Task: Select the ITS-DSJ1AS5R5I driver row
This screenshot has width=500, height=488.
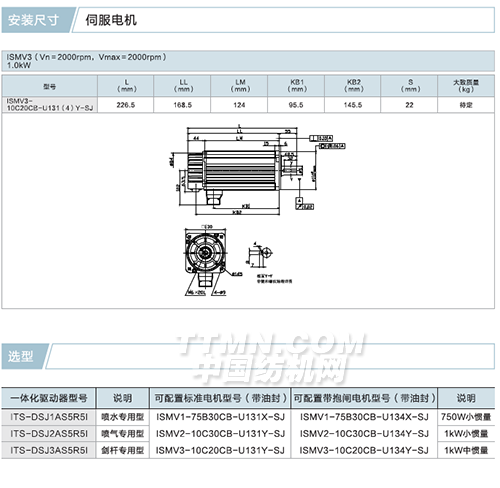Action: pyautogui.click(x=248, y=417)
